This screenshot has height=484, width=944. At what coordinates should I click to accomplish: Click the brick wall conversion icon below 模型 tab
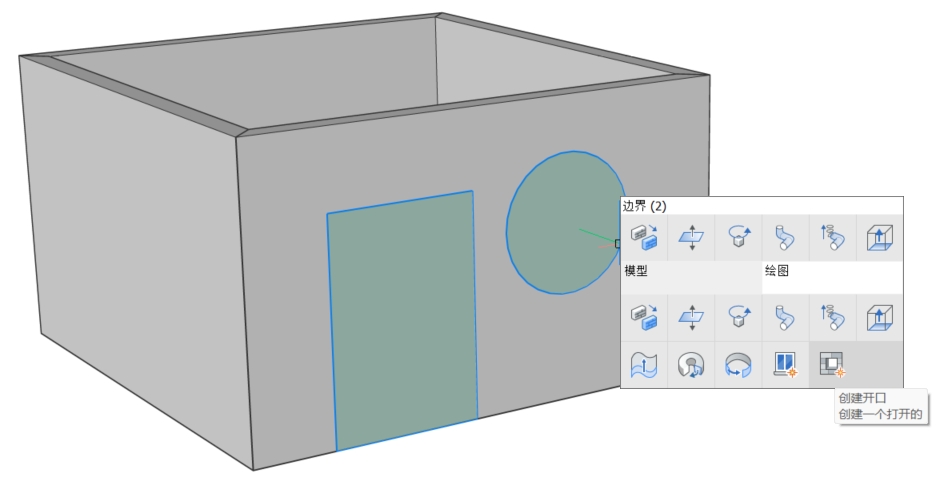point(644,317)
